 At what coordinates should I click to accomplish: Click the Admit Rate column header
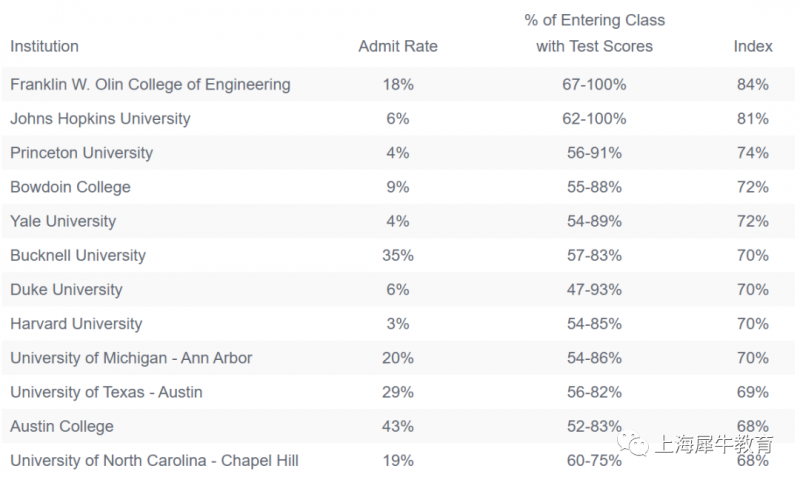point(398,46)
